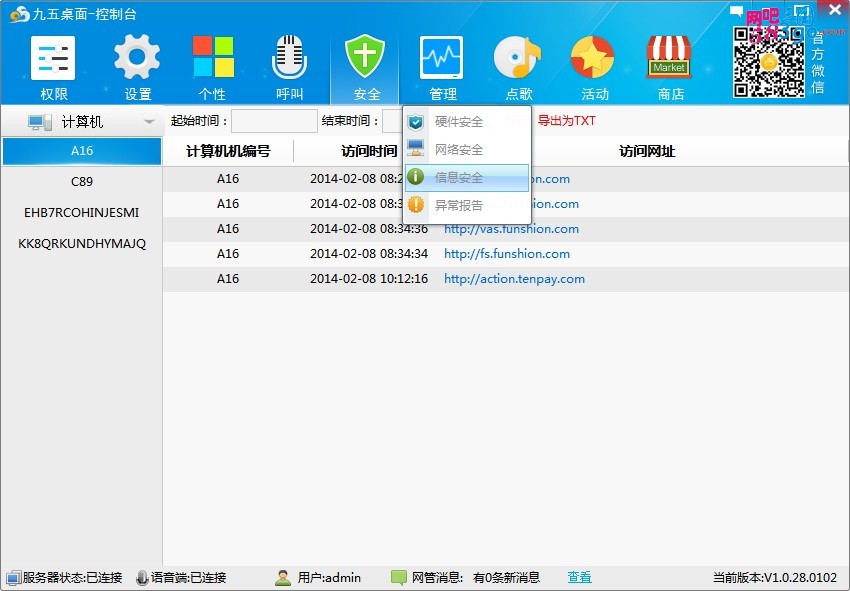This screenshot has width=850, height=591.
Task: Choose 网络安全 from the menu
Action: [x=458, y=150]
